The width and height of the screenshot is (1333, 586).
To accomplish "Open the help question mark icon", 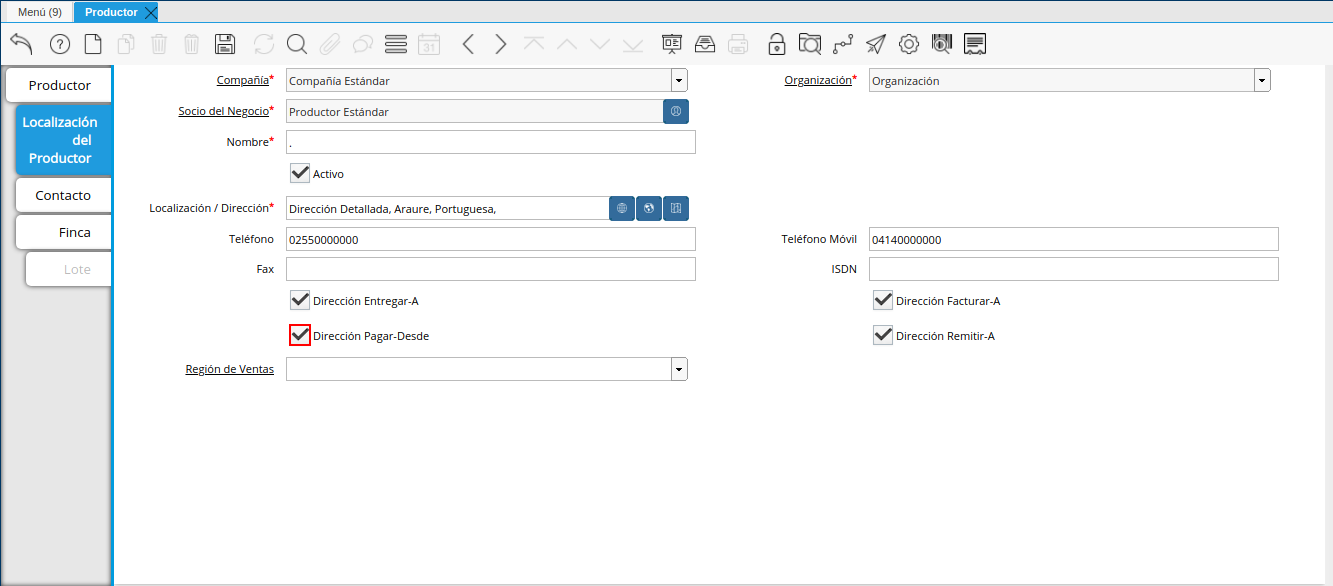I will click(60, 44).
